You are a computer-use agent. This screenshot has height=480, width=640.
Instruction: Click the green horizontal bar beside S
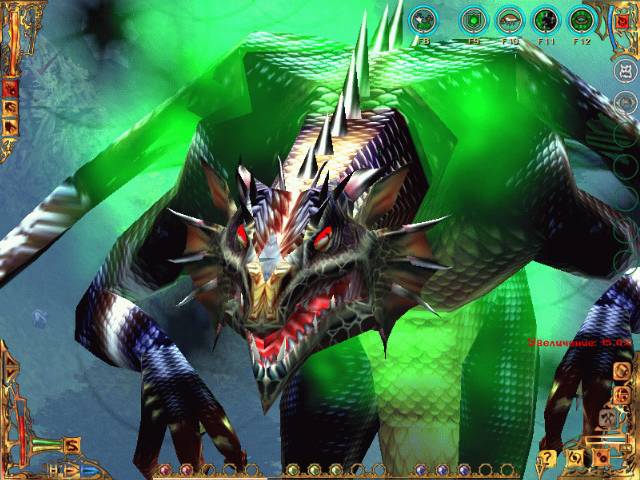[47, 443]
